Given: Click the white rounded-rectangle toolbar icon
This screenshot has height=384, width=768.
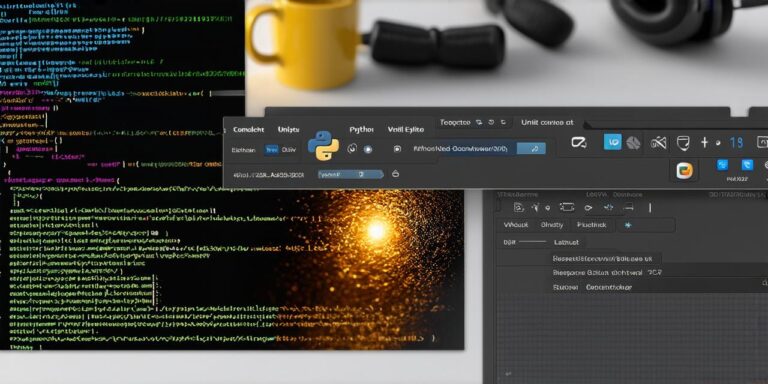Looking at the screenshot, I should [x=578, y=143].
